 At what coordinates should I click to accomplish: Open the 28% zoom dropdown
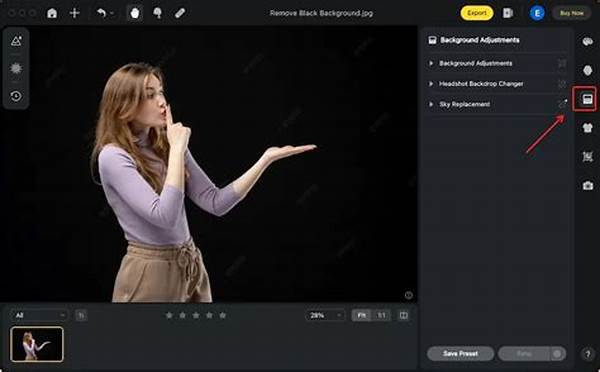(324, 315)
